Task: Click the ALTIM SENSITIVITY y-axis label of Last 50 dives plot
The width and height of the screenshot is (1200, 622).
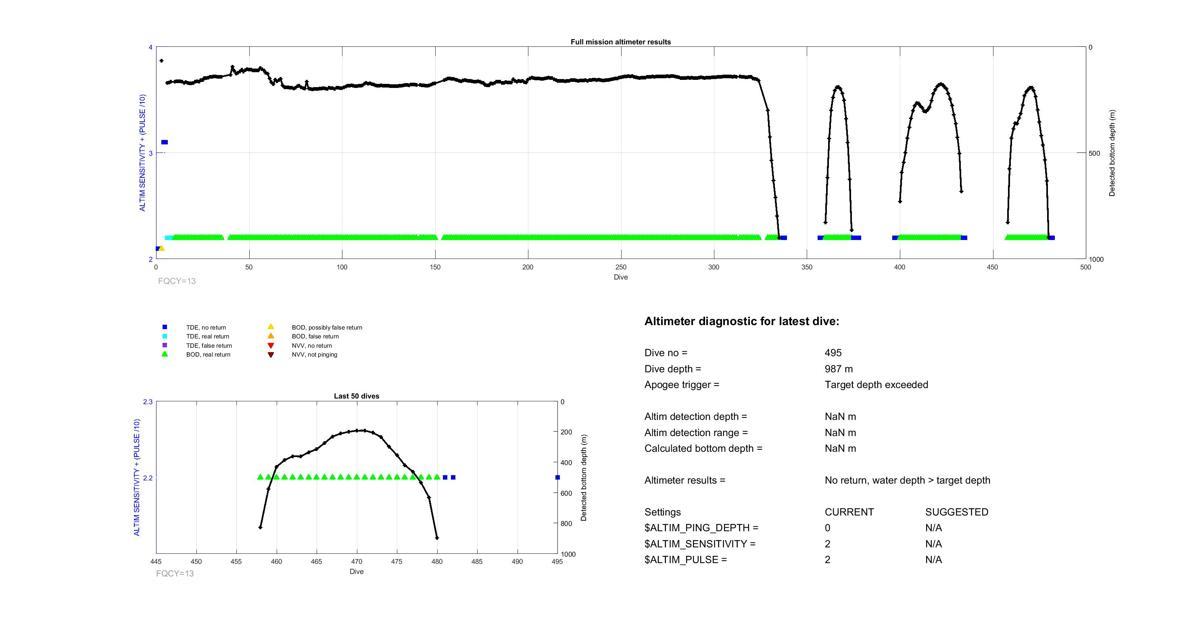Action: point(136,478)
